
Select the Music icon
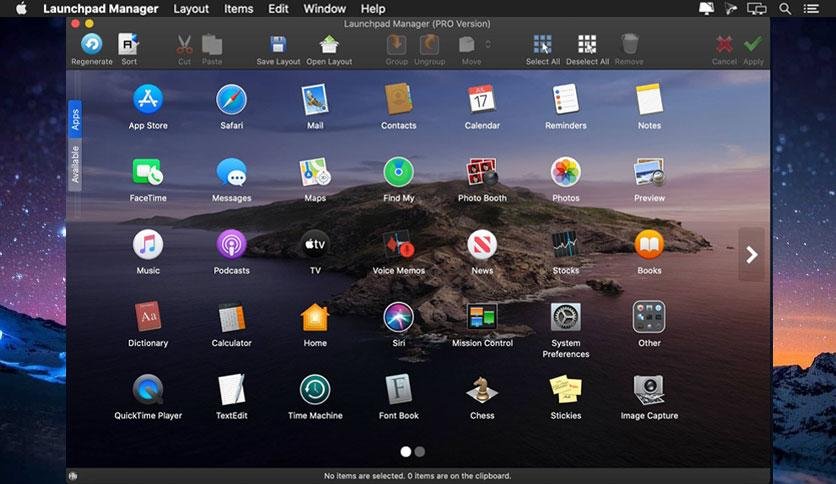(x=148, y=245)
